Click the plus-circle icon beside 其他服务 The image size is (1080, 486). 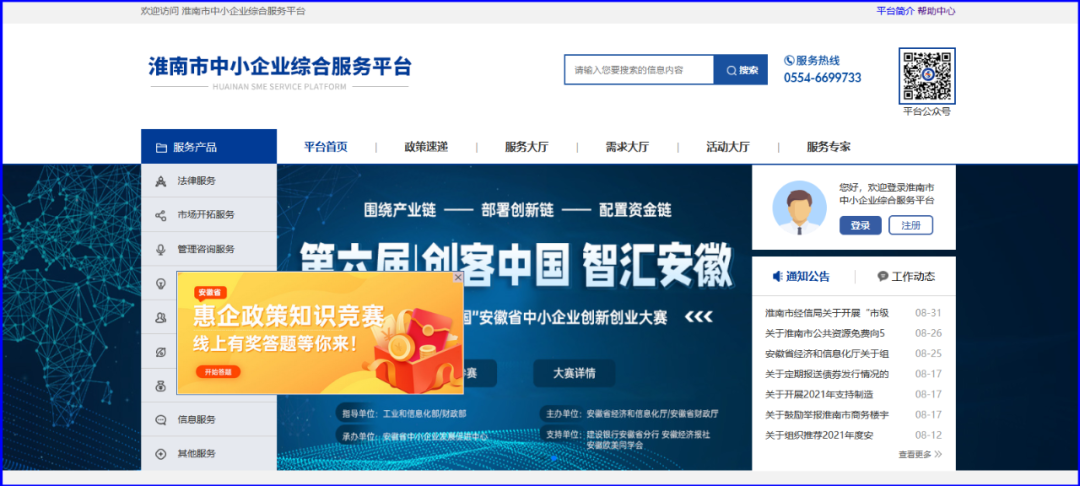[160, 454]
